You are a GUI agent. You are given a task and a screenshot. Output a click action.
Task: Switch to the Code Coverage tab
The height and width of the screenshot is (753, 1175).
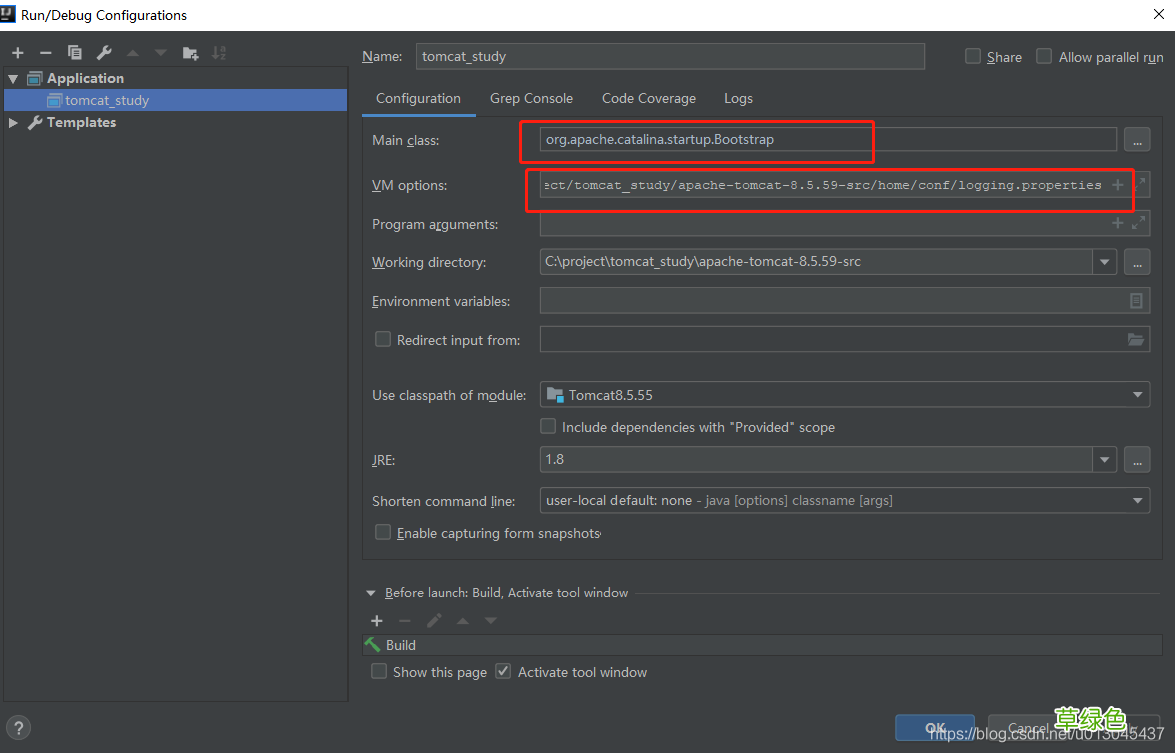point(649,98)
